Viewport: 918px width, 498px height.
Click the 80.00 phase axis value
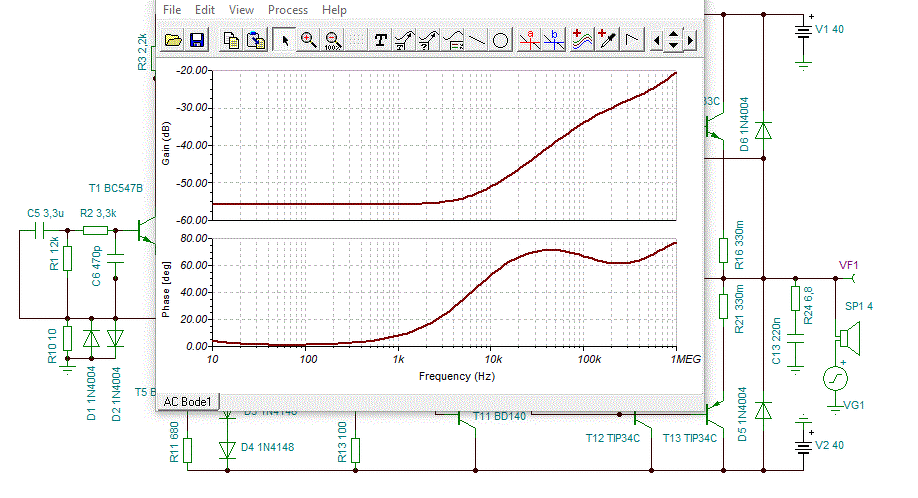click(x=194, y=238)
